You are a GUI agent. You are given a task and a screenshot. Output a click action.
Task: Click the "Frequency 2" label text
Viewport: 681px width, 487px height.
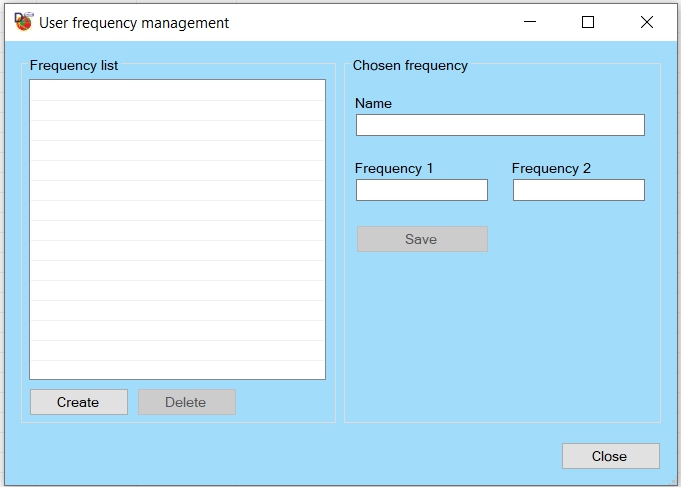coord(551,168)
